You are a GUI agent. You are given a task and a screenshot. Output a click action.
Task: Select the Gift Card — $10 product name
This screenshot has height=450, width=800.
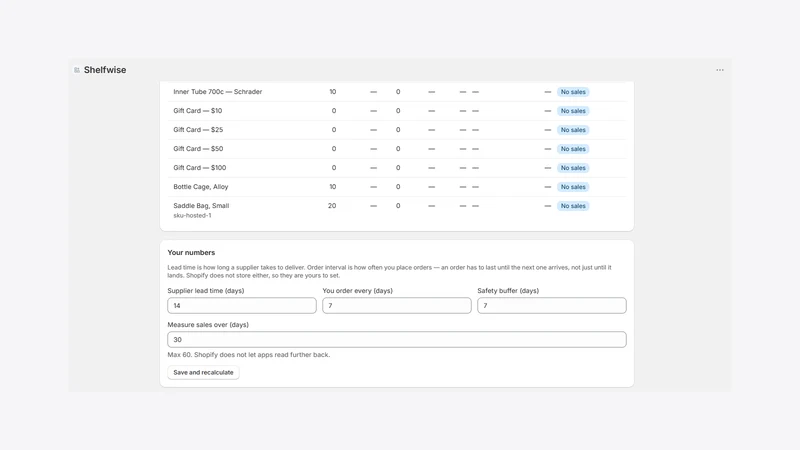[197, 111]
